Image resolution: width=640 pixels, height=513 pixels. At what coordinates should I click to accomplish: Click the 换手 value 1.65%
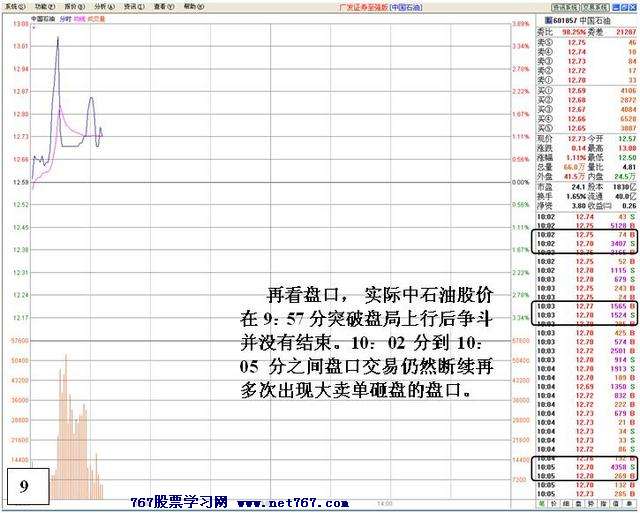[x=576, y=196]
